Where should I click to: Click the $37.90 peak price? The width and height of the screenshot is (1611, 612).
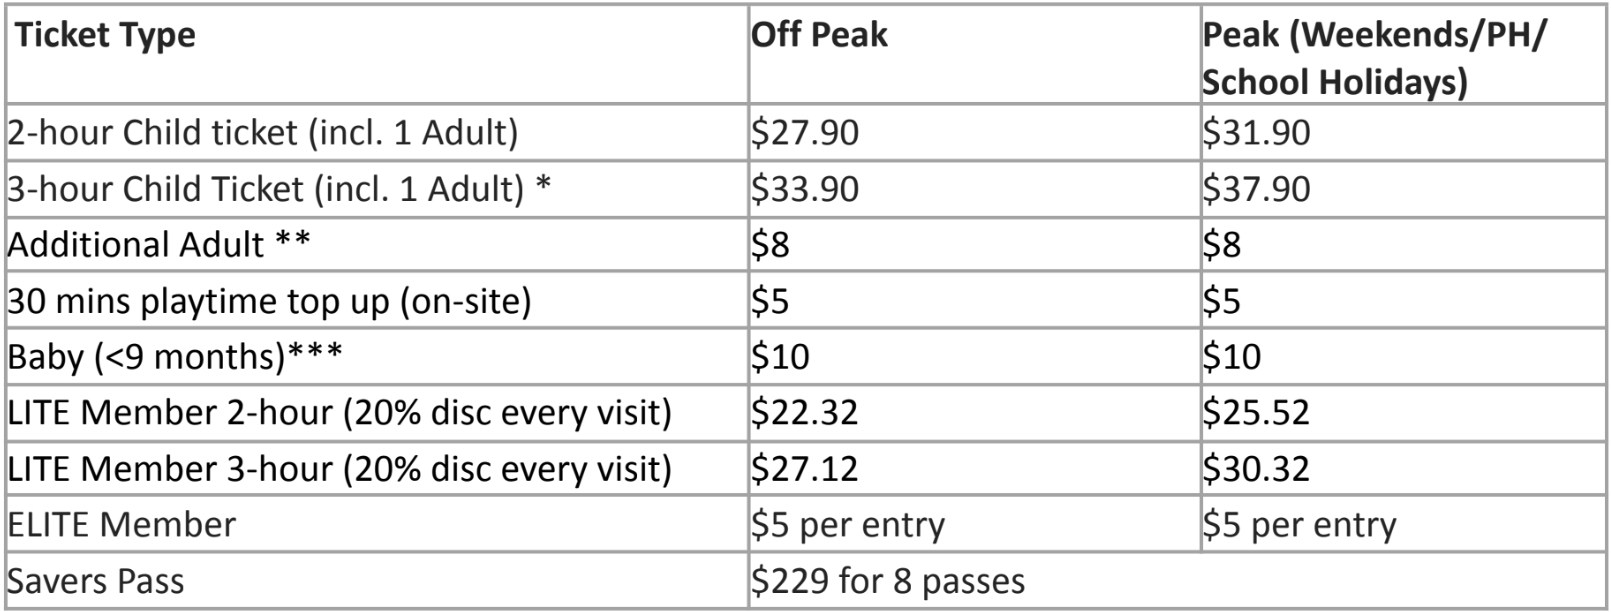tap(1256, 189)
